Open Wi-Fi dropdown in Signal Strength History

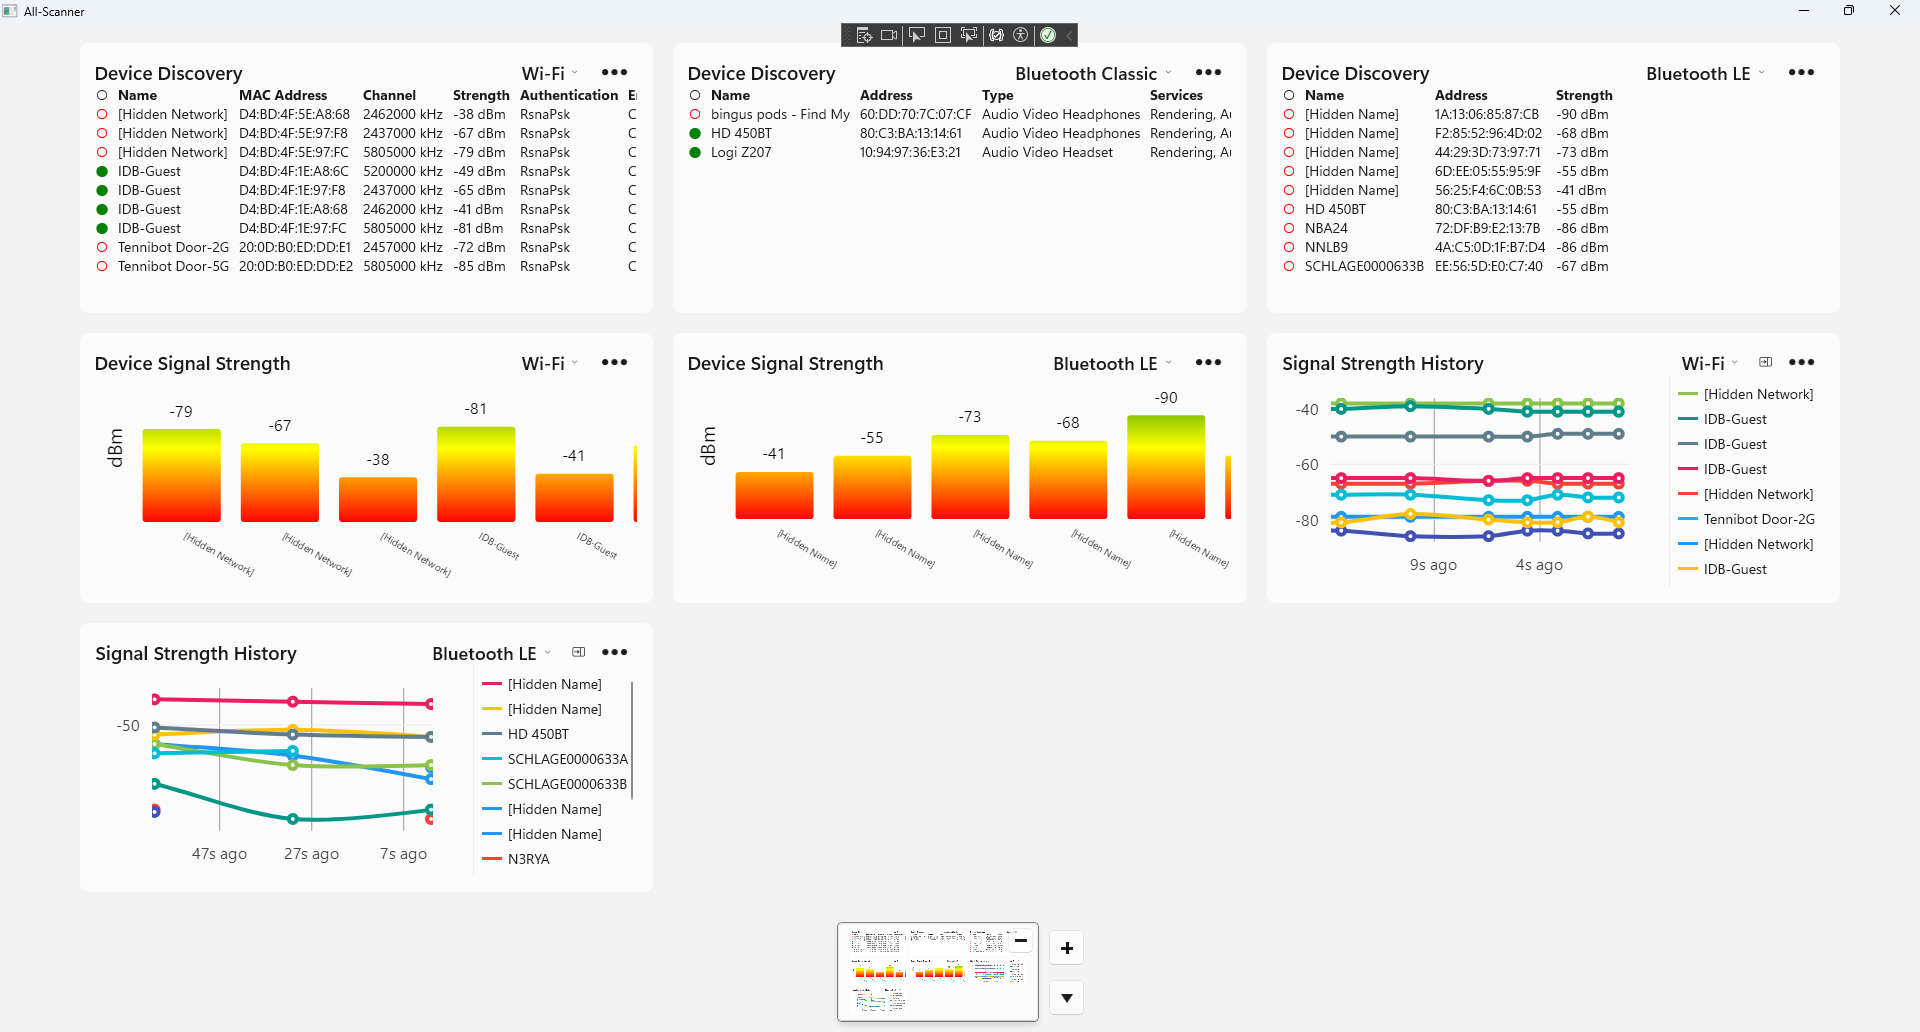tap(1710, 363)
